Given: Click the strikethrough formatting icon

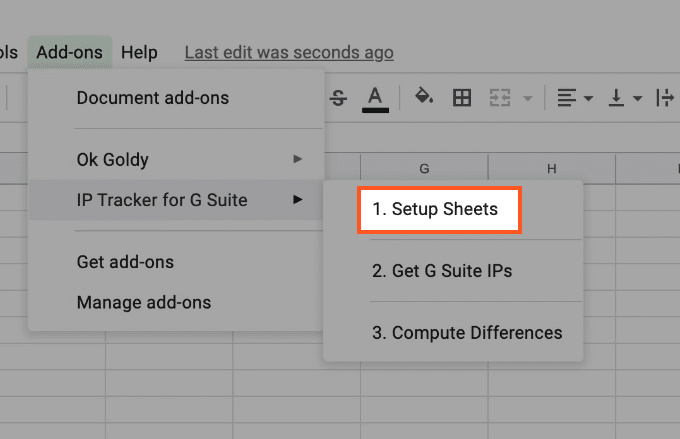Looking at the screenshot, I should [x=338, y=98].
